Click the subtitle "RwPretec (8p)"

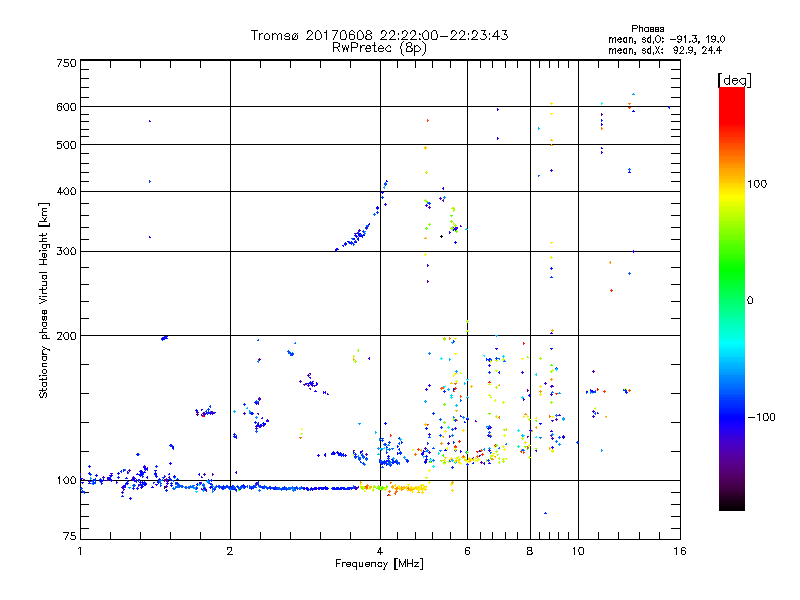tap(379, 48)
